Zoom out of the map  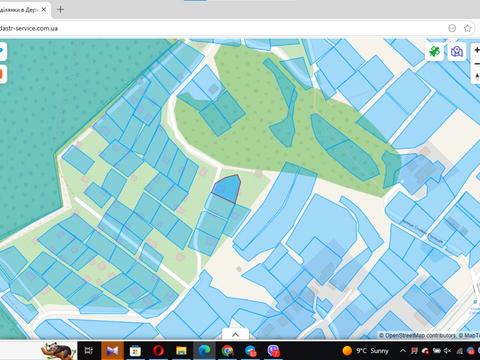coord(477,64)
